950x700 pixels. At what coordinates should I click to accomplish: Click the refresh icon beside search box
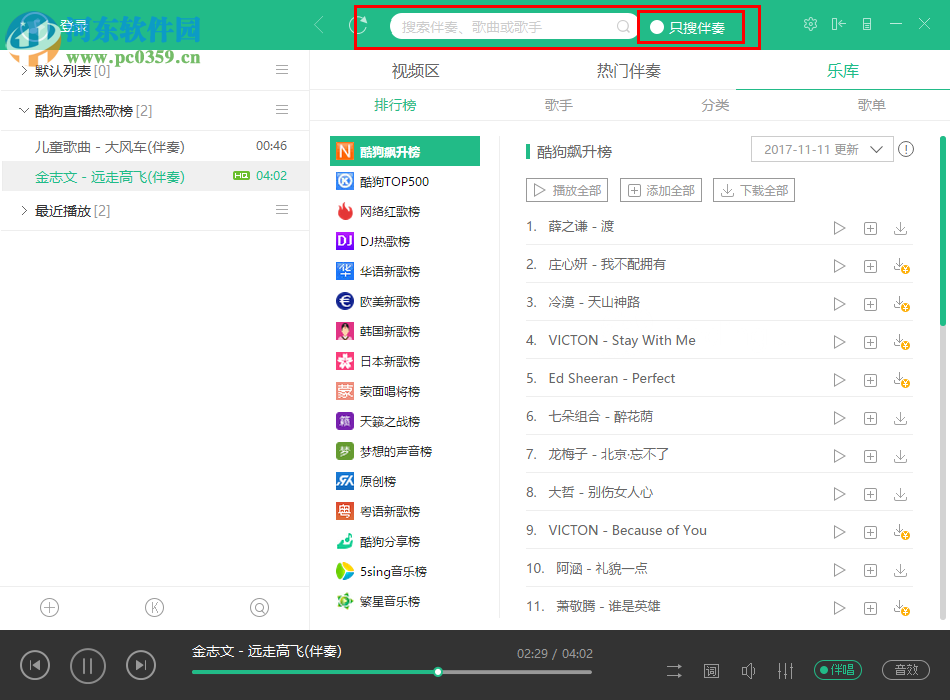tap(359, 25)
